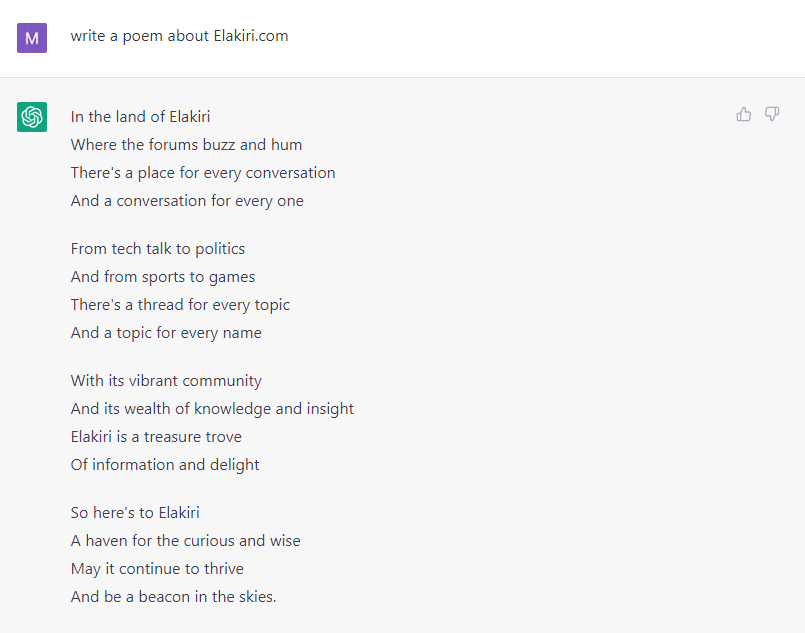Viewport: 805px width, 633px height.
Task: Click the purple M user avatar
Action: click(x=32, y=38)
